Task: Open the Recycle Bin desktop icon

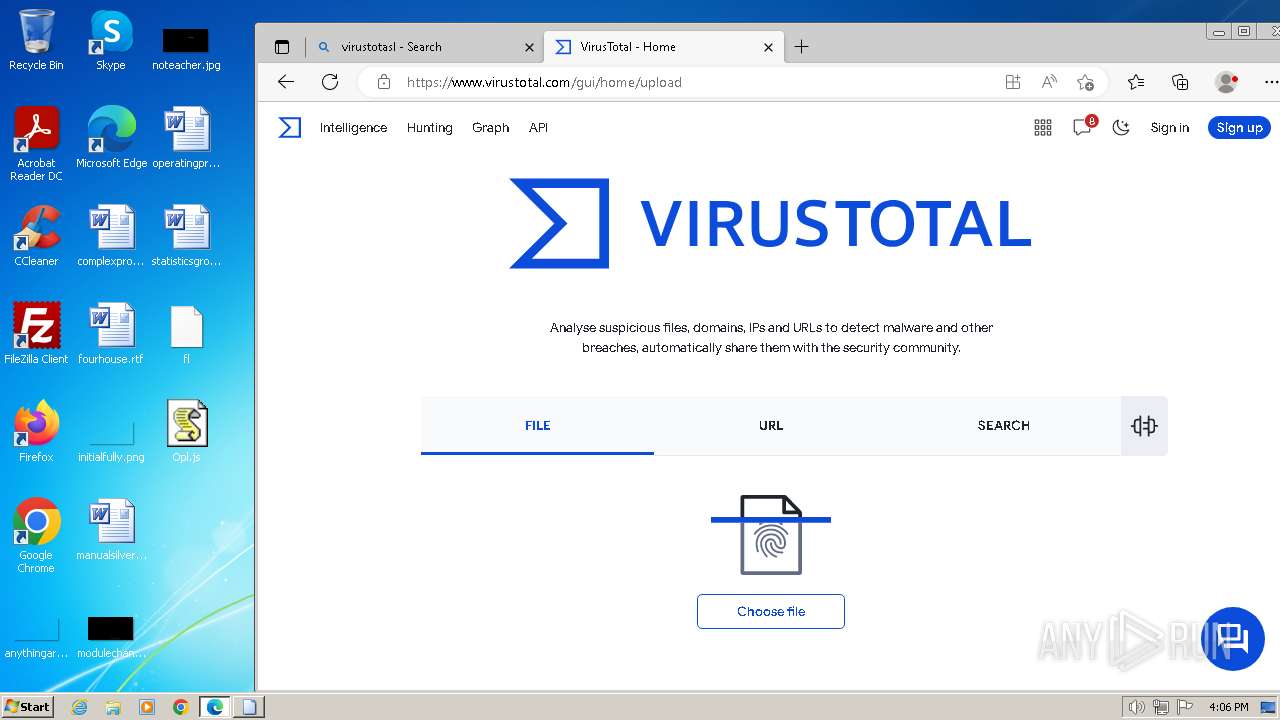Action: pos(36,40)
